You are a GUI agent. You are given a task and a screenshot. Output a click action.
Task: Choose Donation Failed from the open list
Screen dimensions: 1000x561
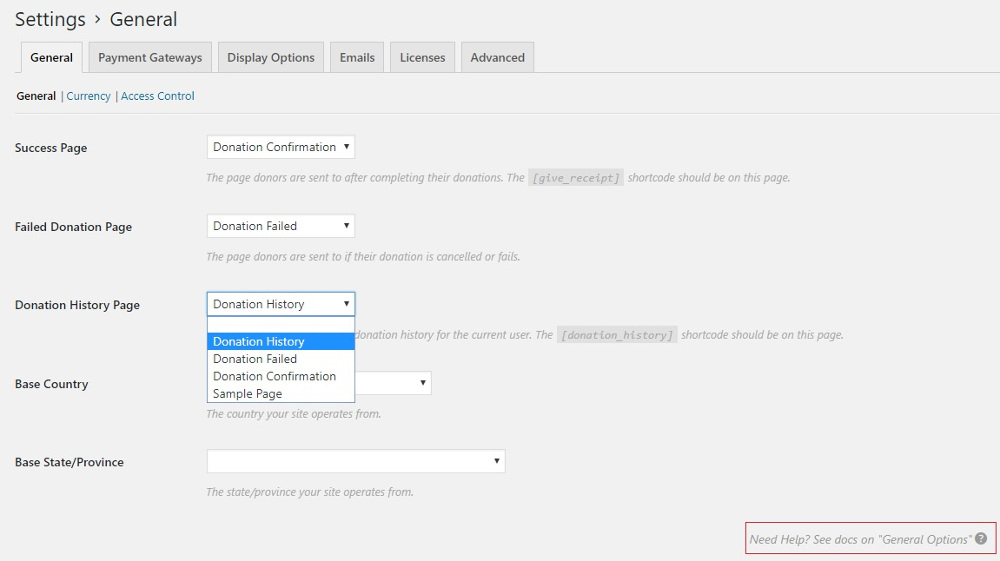280,359
